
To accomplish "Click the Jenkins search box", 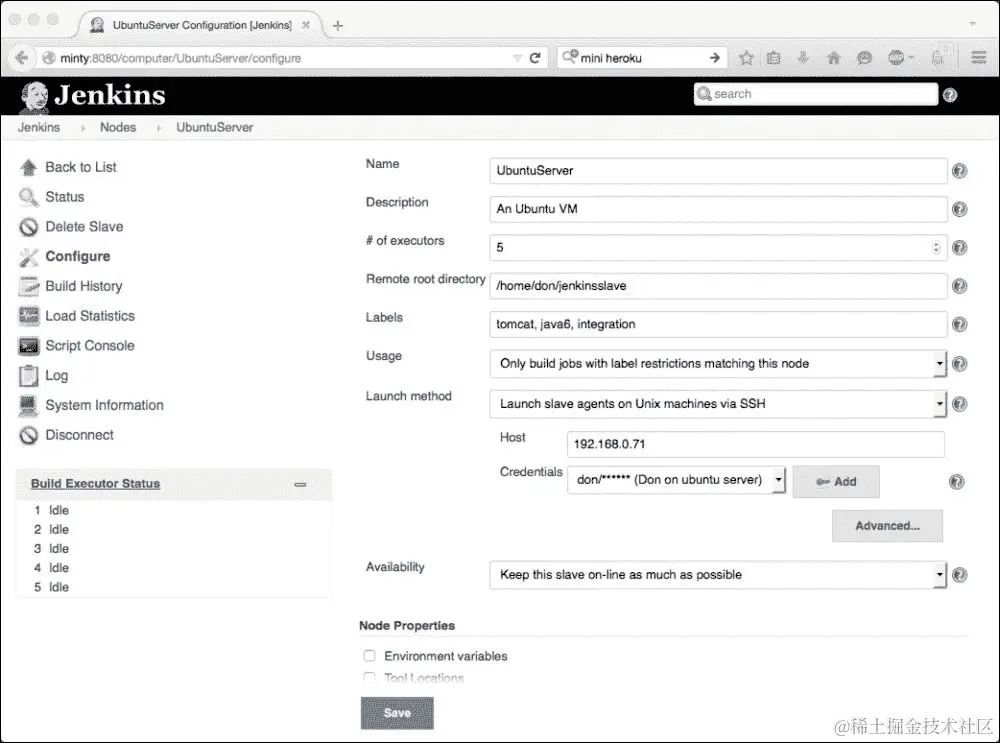I will click(x=816, y=94).
